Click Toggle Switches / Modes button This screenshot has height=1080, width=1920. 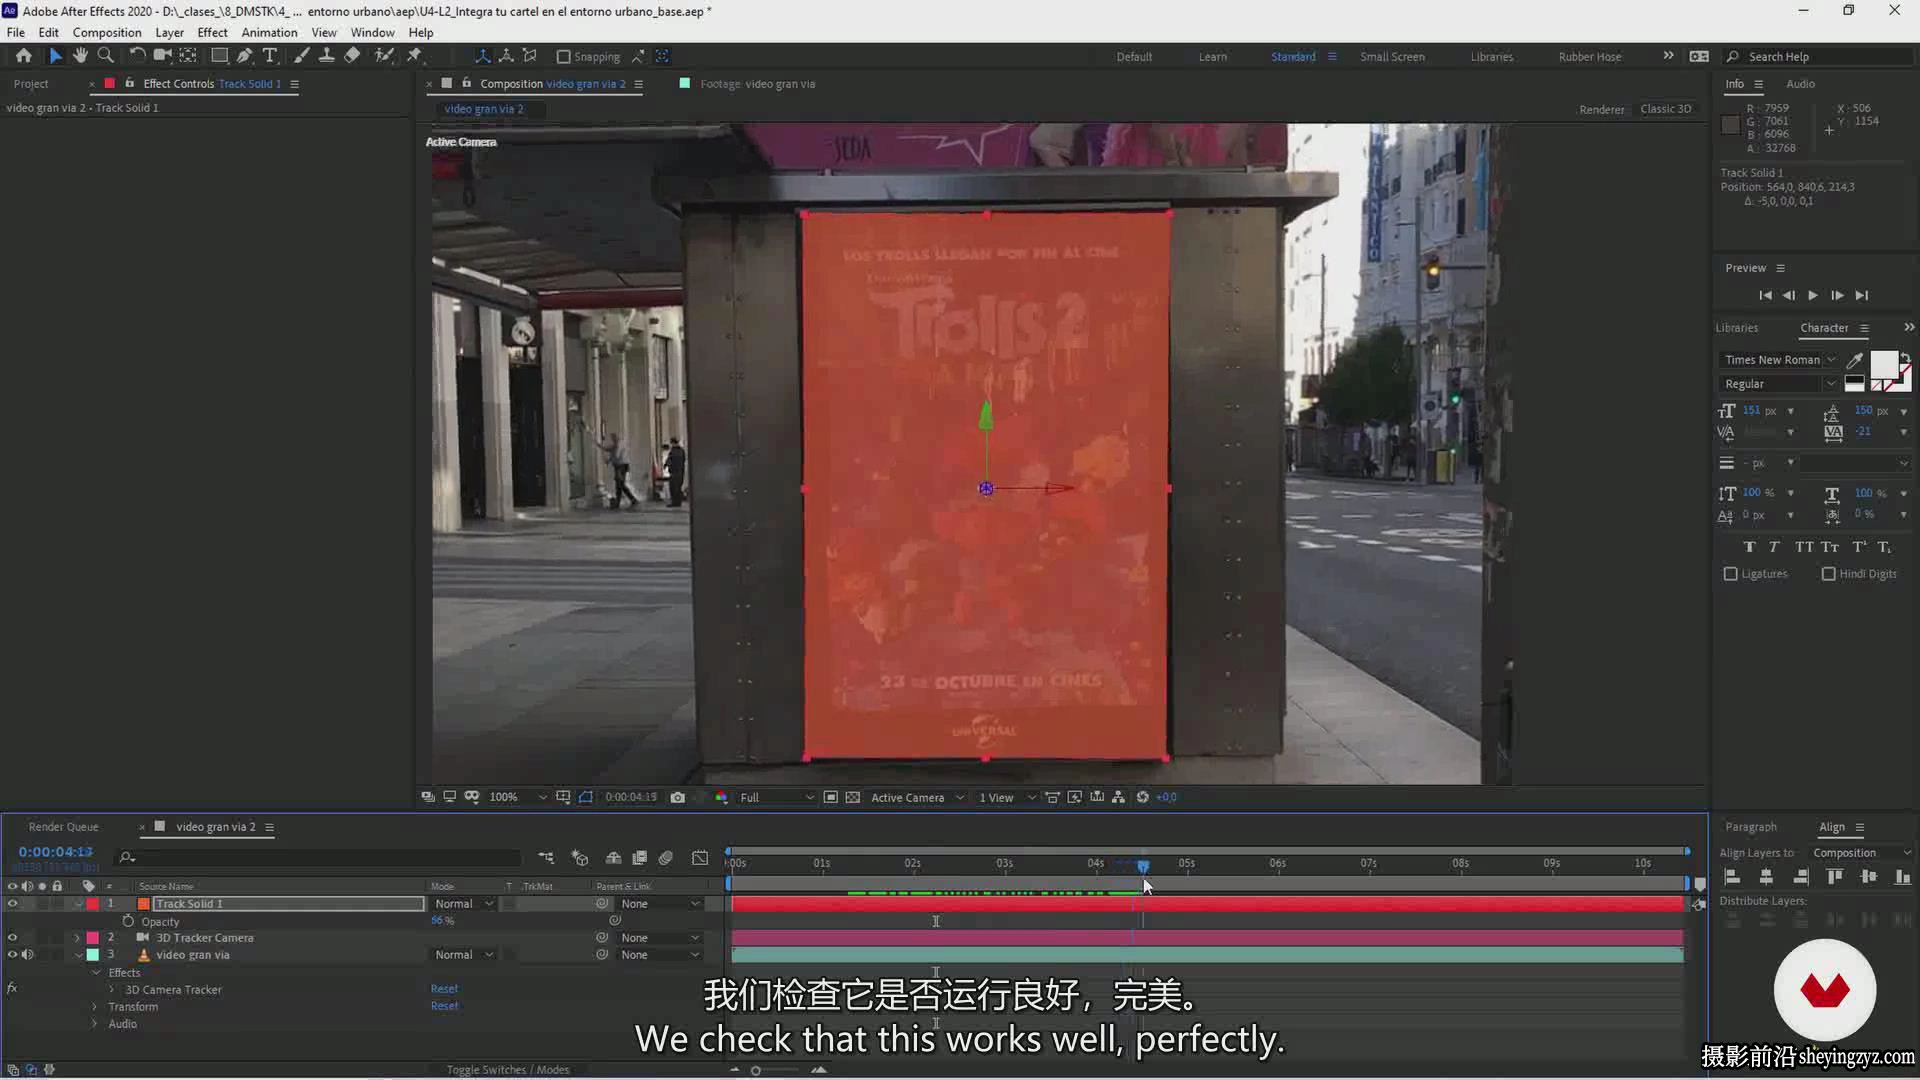[508, 1070]
